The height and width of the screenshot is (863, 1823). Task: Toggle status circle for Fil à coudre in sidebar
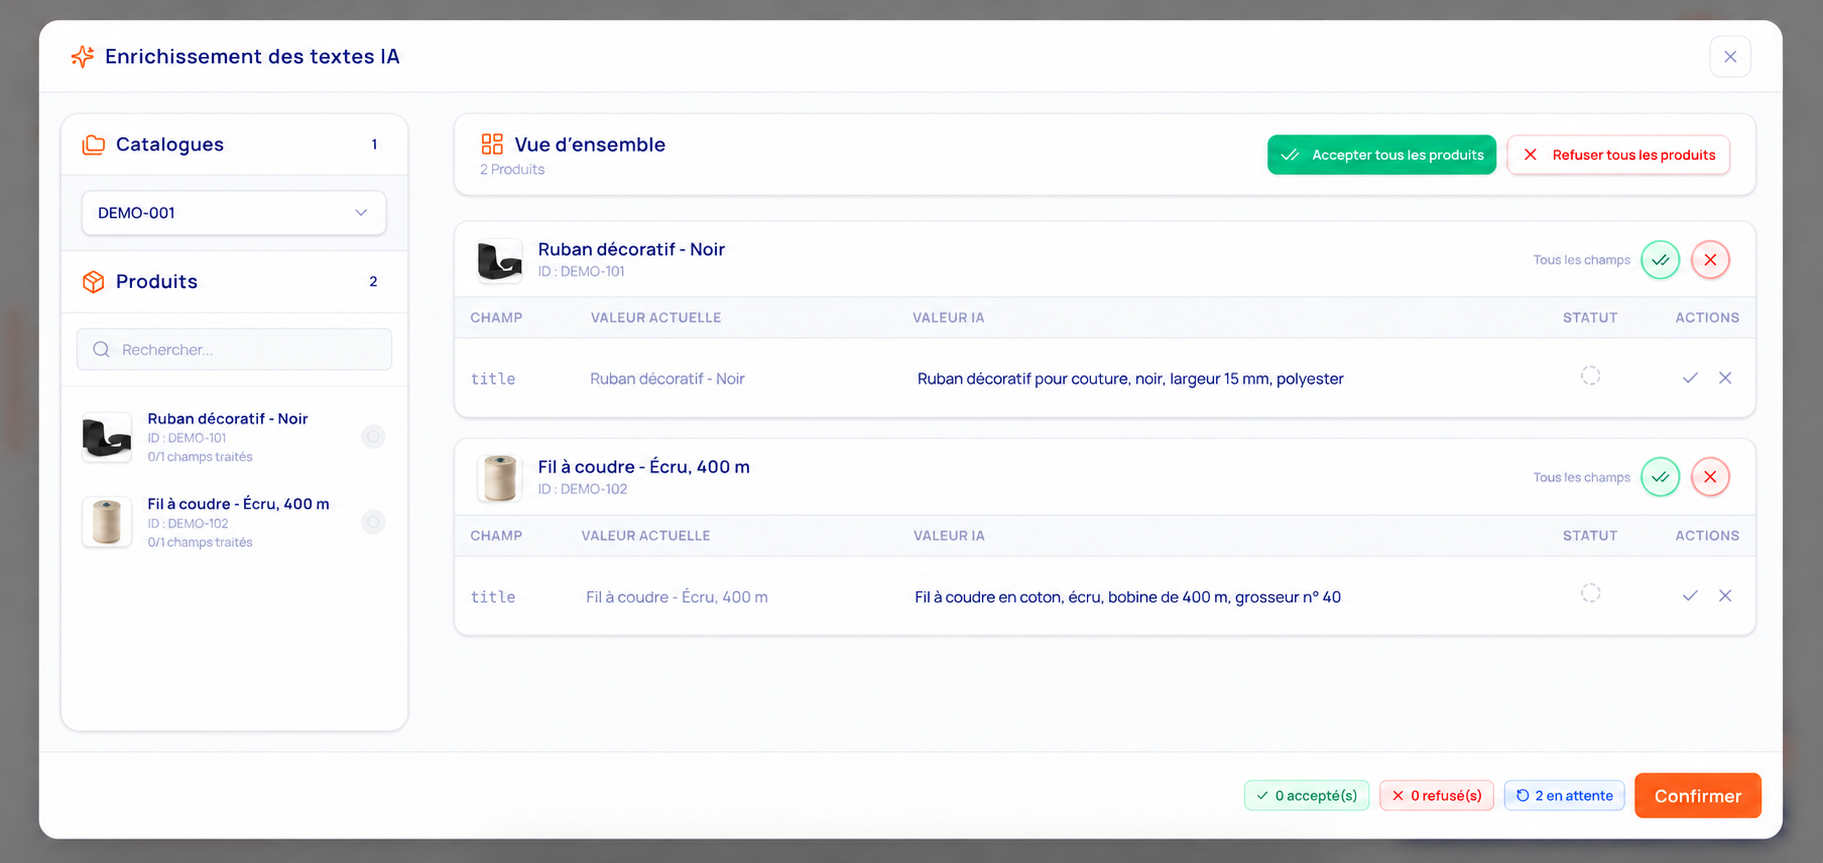coord(373,521)
